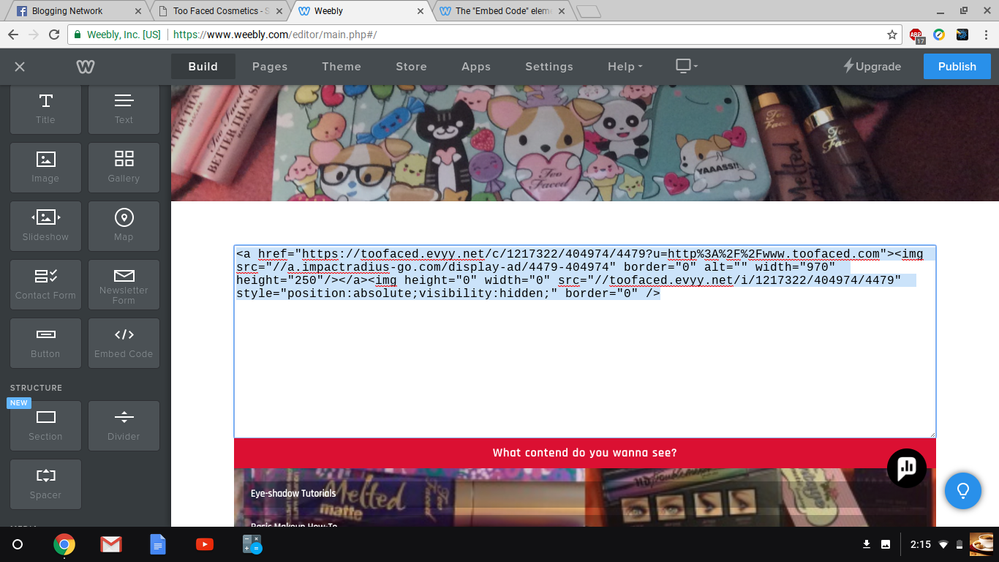Viewport: 999px width, 562px height.
Task: Select the Title element
Action: 45,109
